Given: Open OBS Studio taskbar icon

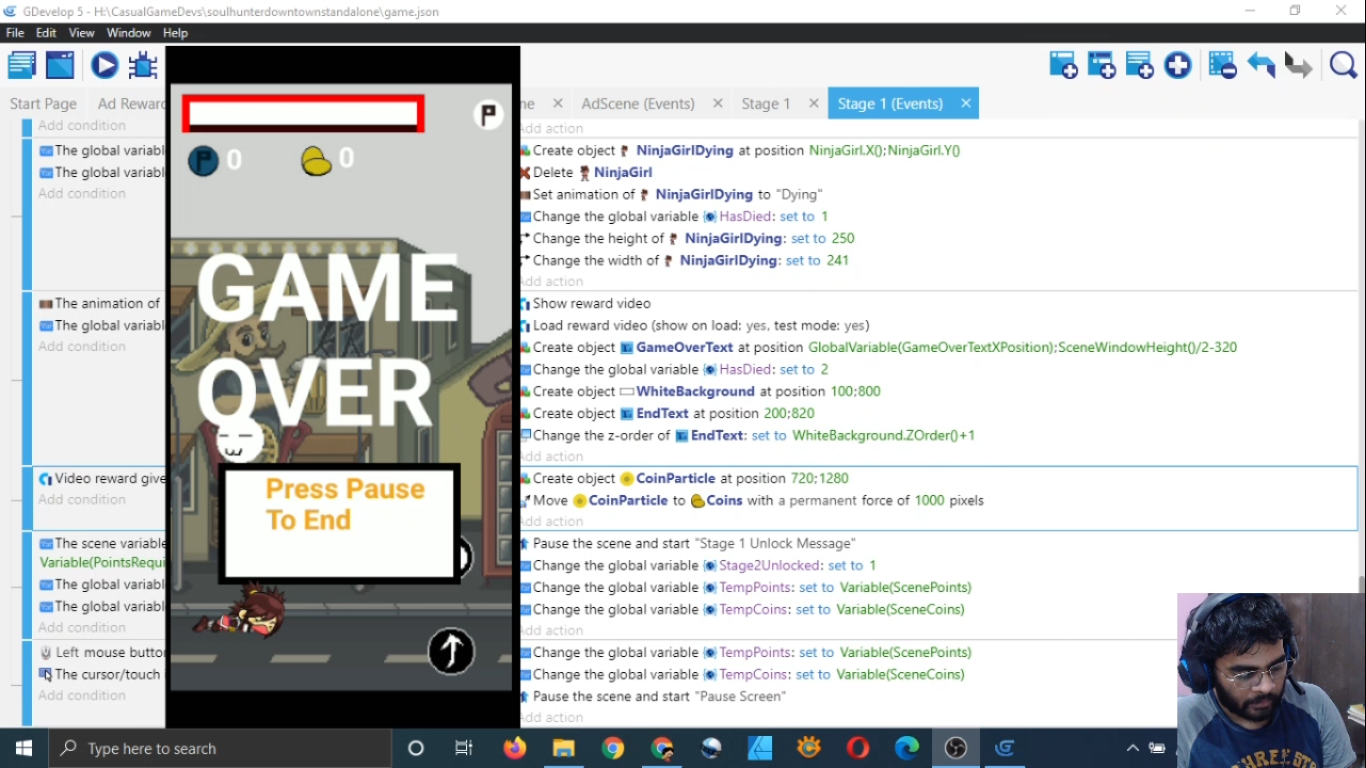Looking at the screenshot, I should (x=956, y=748).
